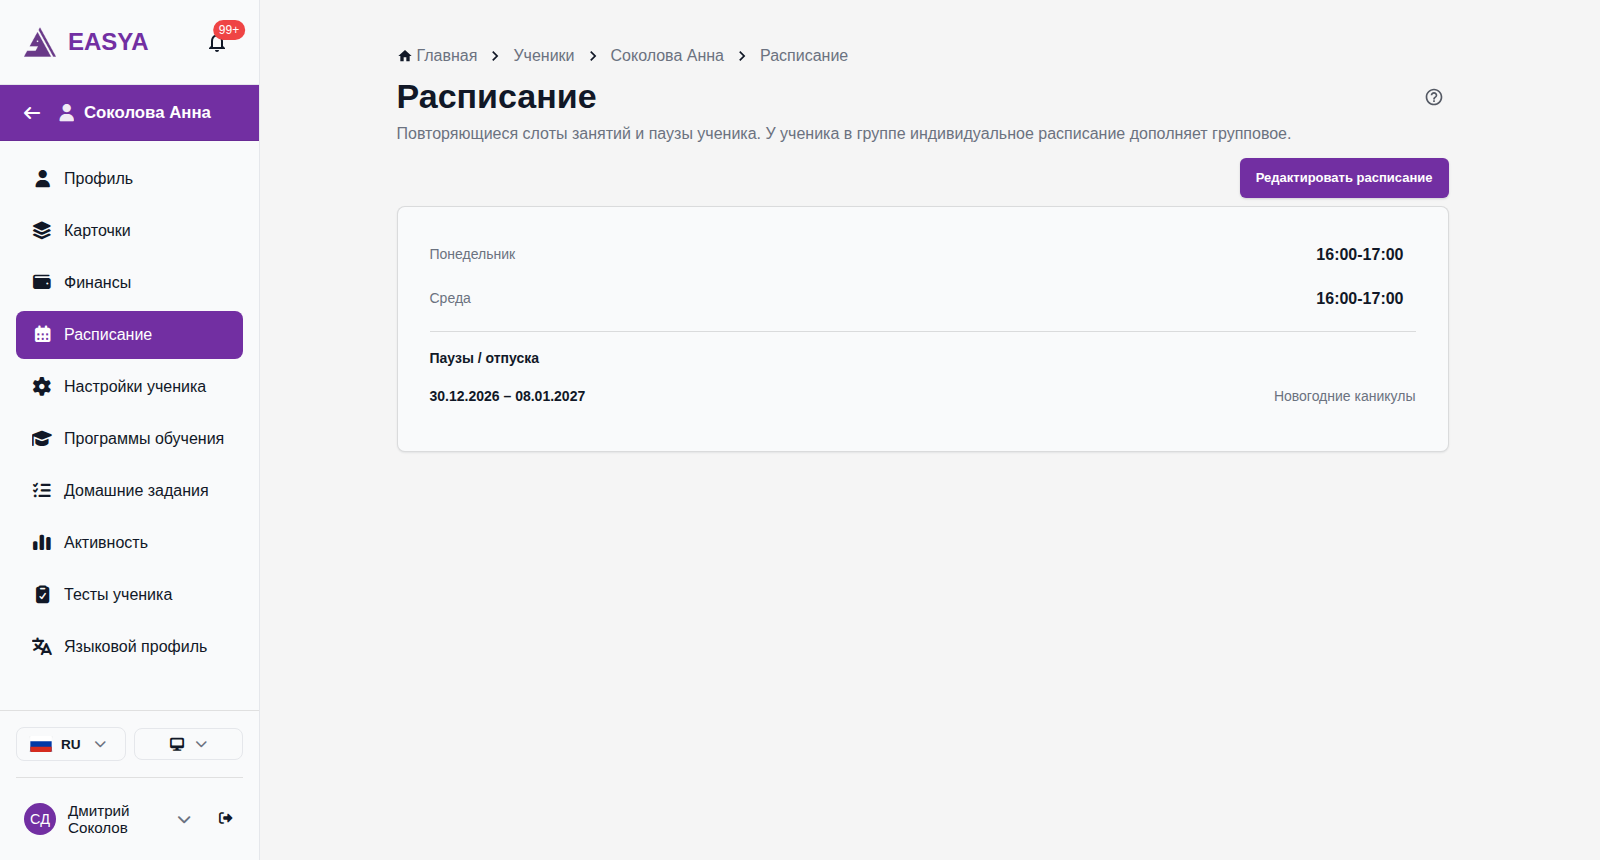This screenshot has height=860, width=1600.
Task: Open the display theme dropdown
Action: (x=188, y=744)
